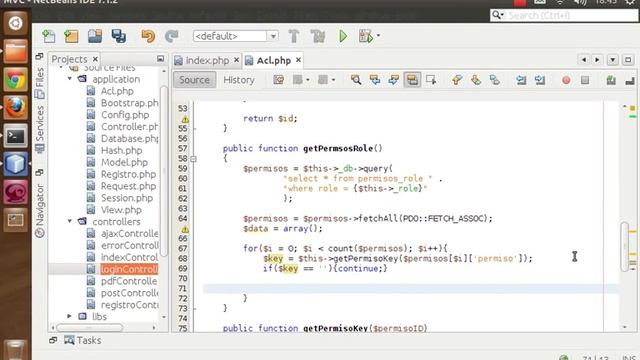Click the Undo arrow icon
The width and height of the screenshot is (640, 360).
click(x=148, y=36)
